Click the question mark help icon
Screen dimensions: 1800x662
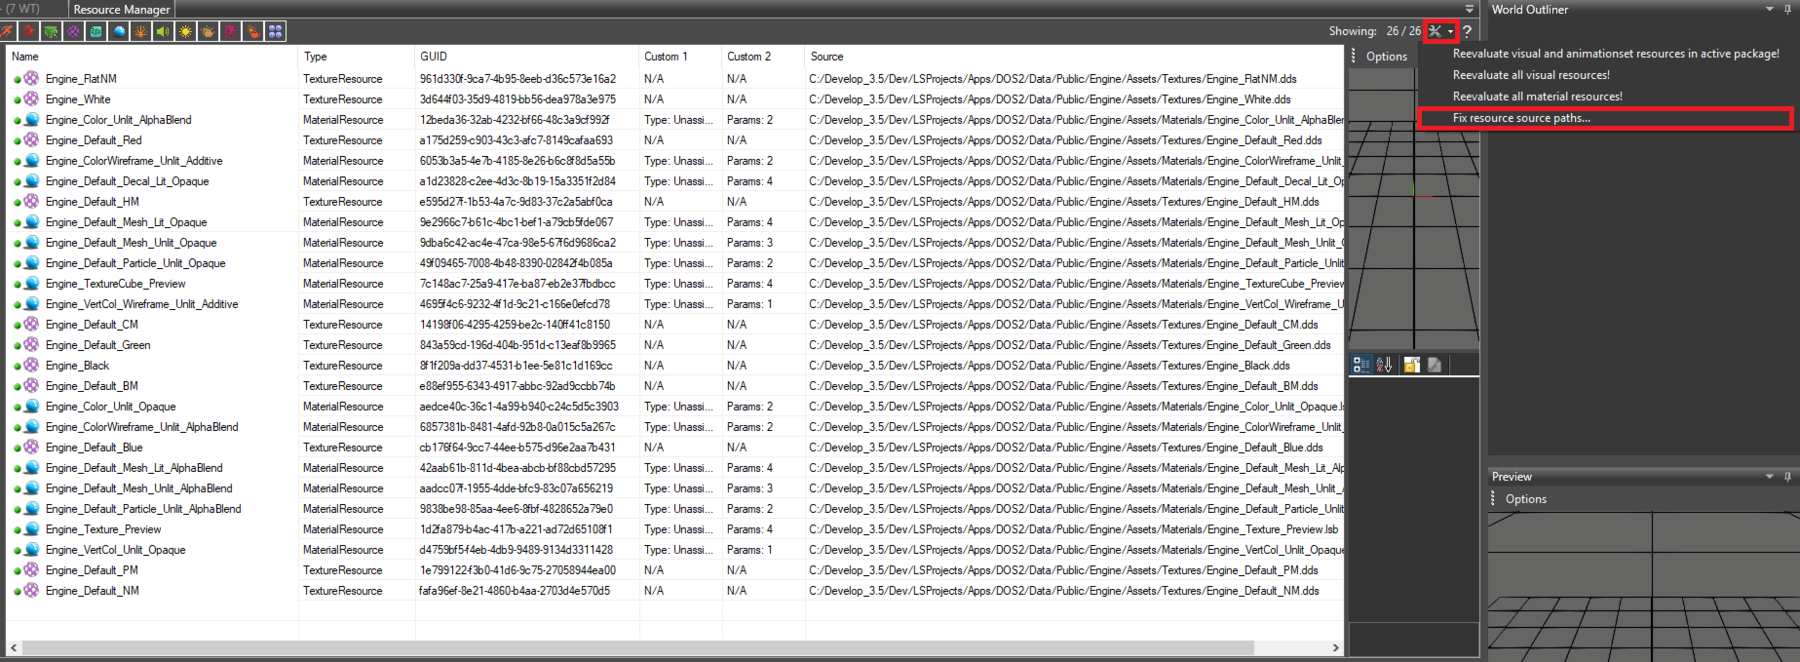[x=1467, y=32]
